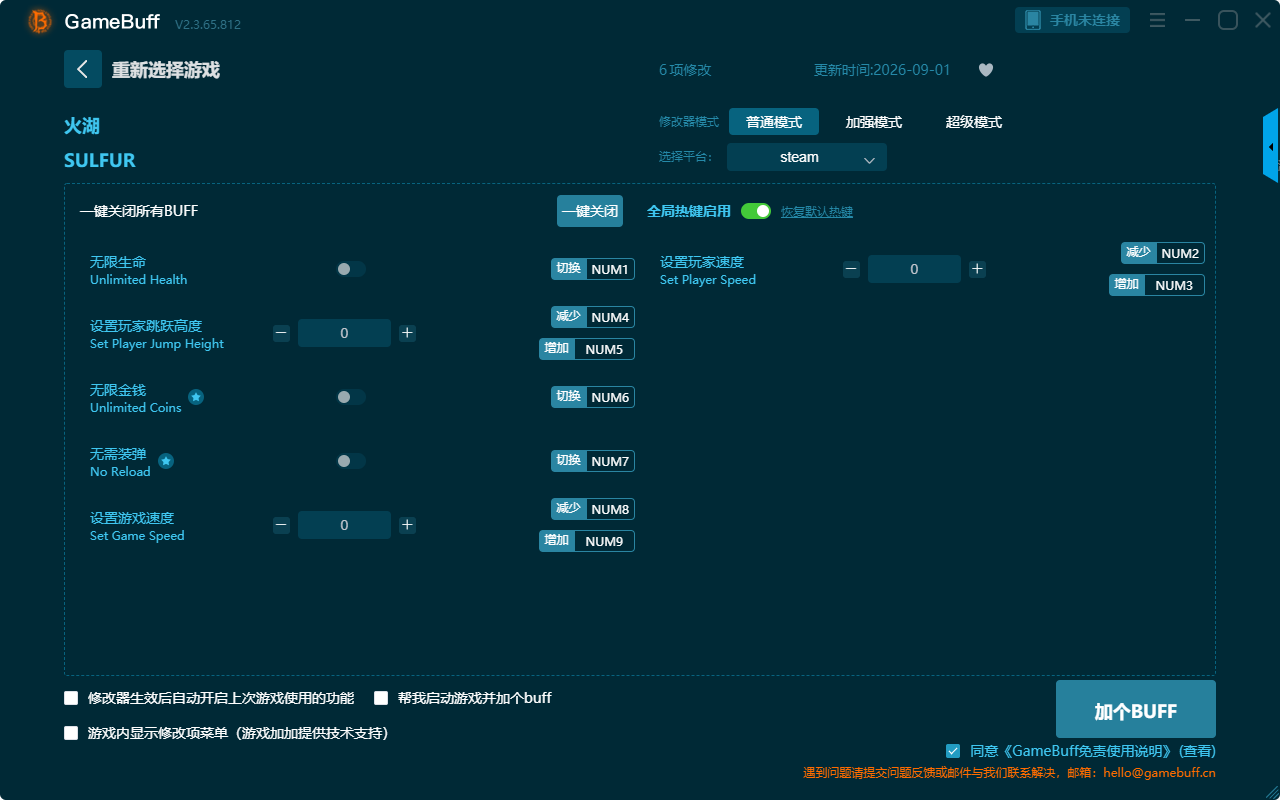Image resolution: width=1280 pixels, height=800 pixels.
Task: Decrease Set Player Jump Height value
Action: (x=281, y=333)
